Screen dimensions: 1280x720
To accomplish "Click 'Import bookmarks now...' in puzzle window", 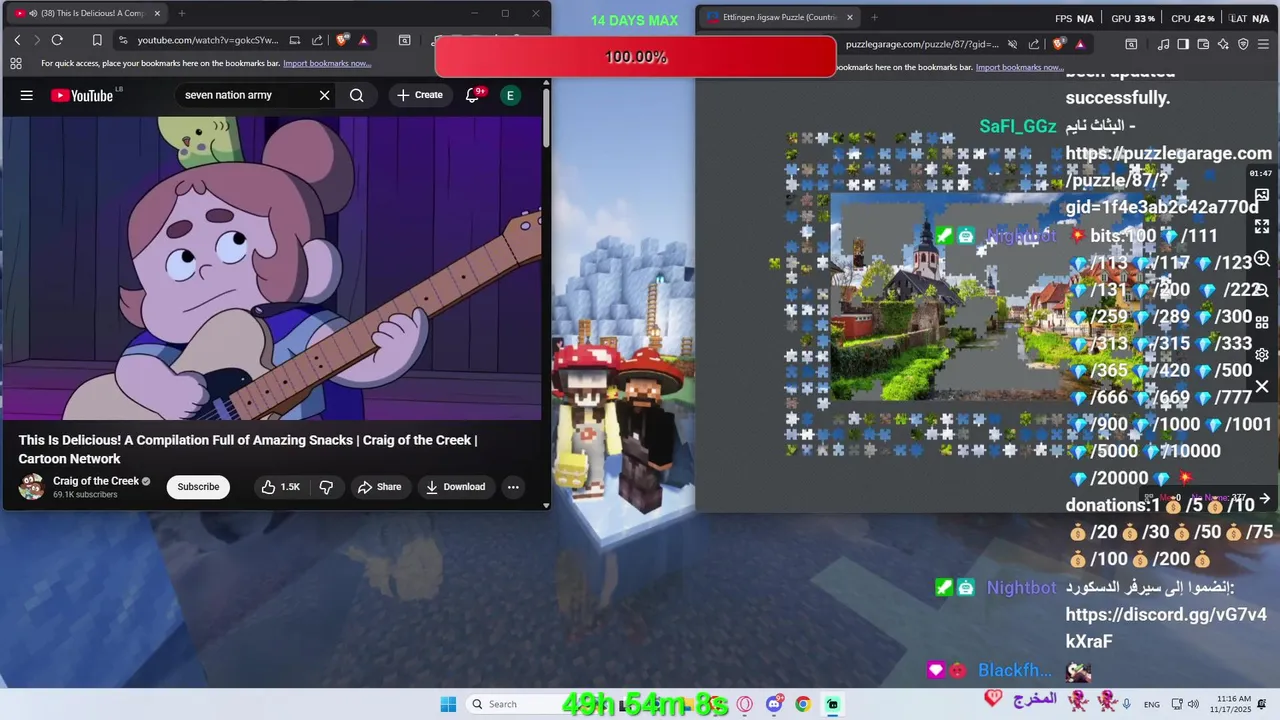I will click(1020, 67).
